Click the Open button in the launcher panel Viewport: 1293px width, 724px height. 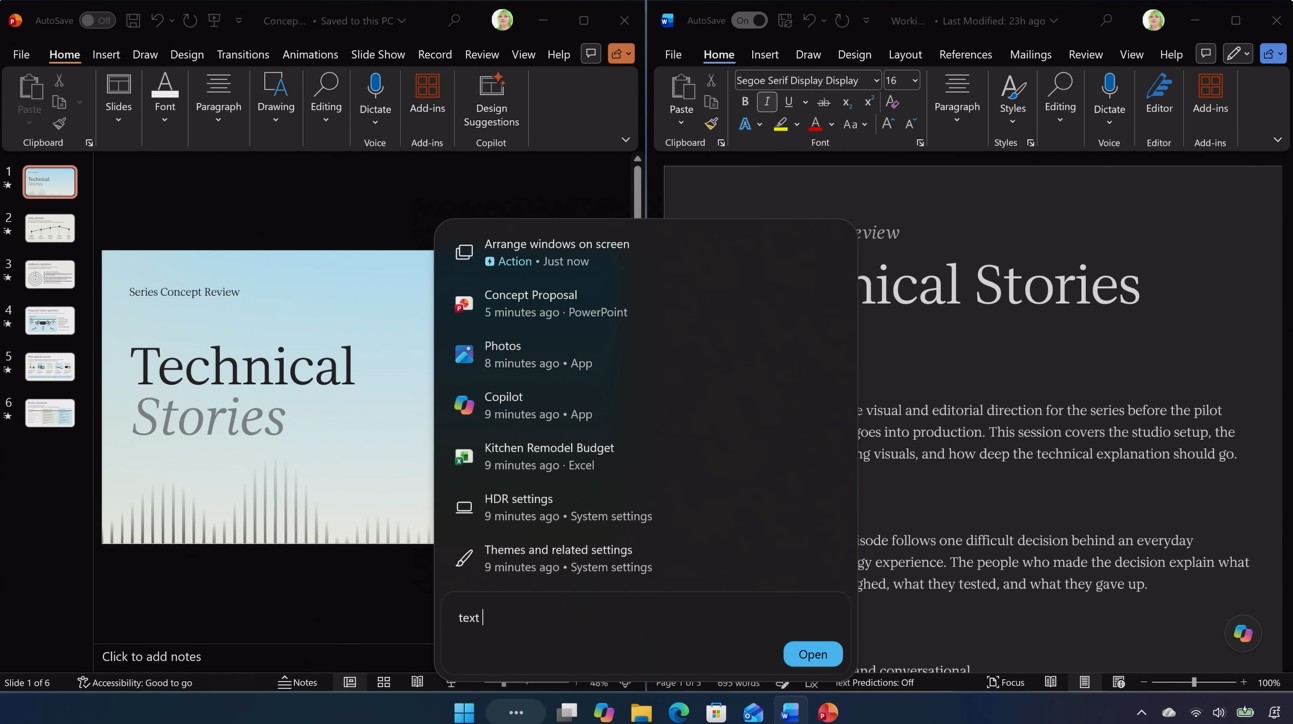(813, 654)
